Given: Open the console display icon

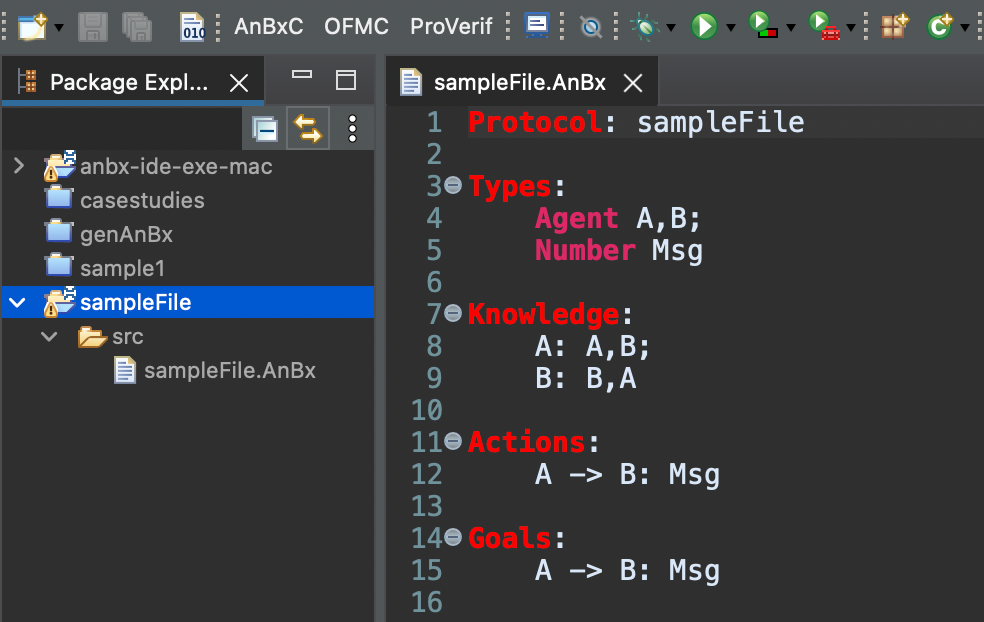Looking at the screenshot, I should coord(535,27).
